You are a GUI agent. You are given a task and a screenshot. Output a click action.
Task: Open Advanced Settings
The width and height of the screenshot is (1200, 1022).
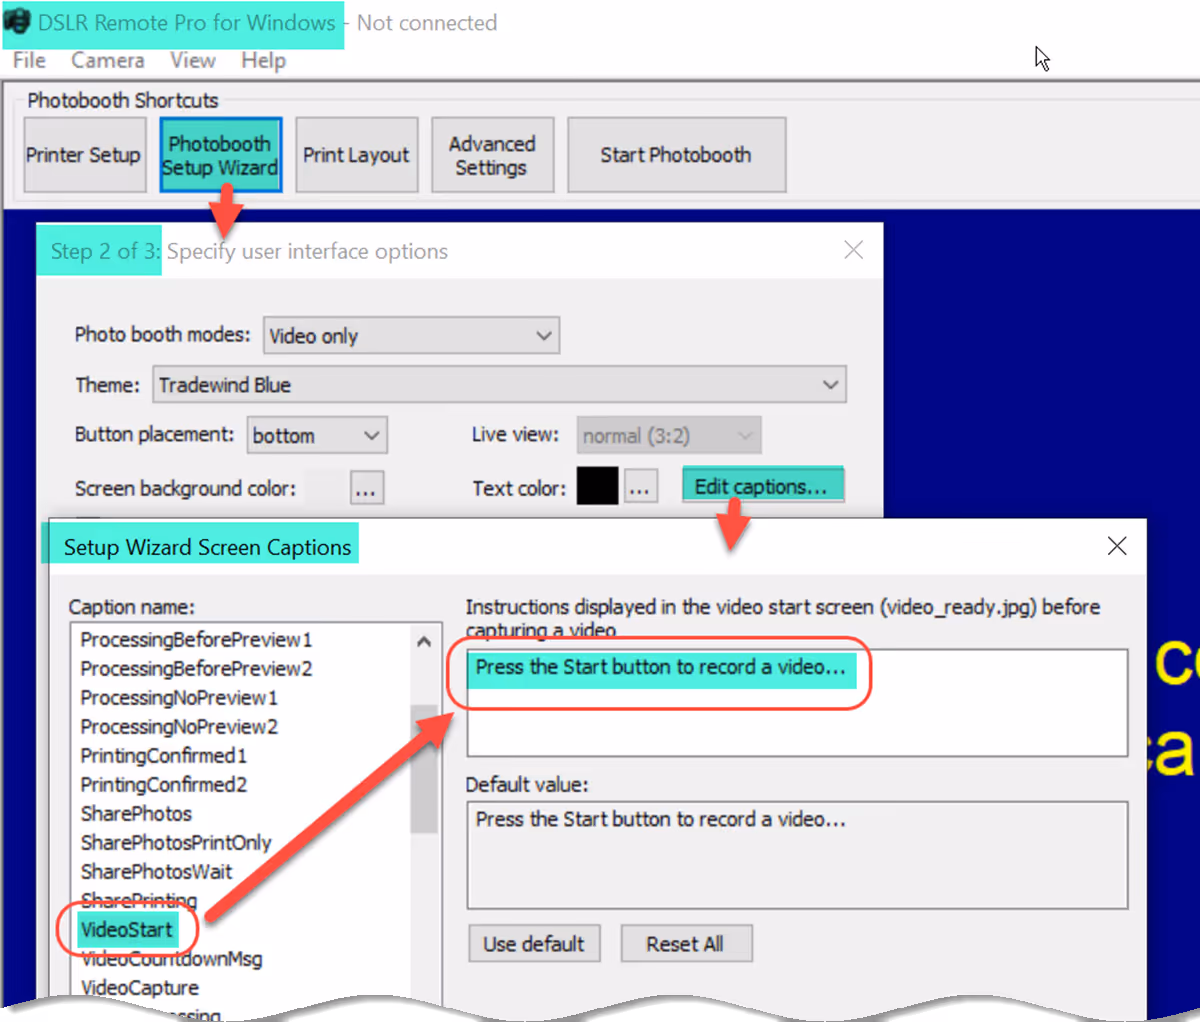click(492, 155)
